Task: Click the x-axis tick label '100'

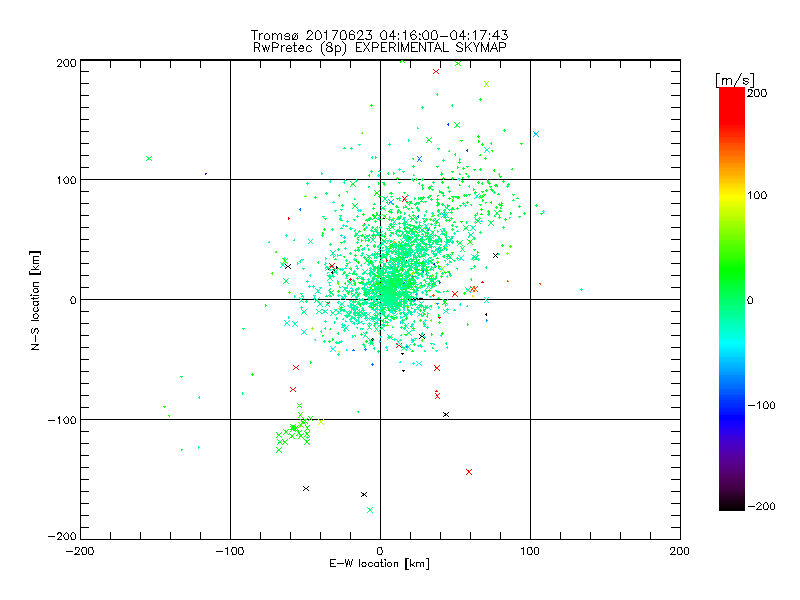Action: coord(530,551)
